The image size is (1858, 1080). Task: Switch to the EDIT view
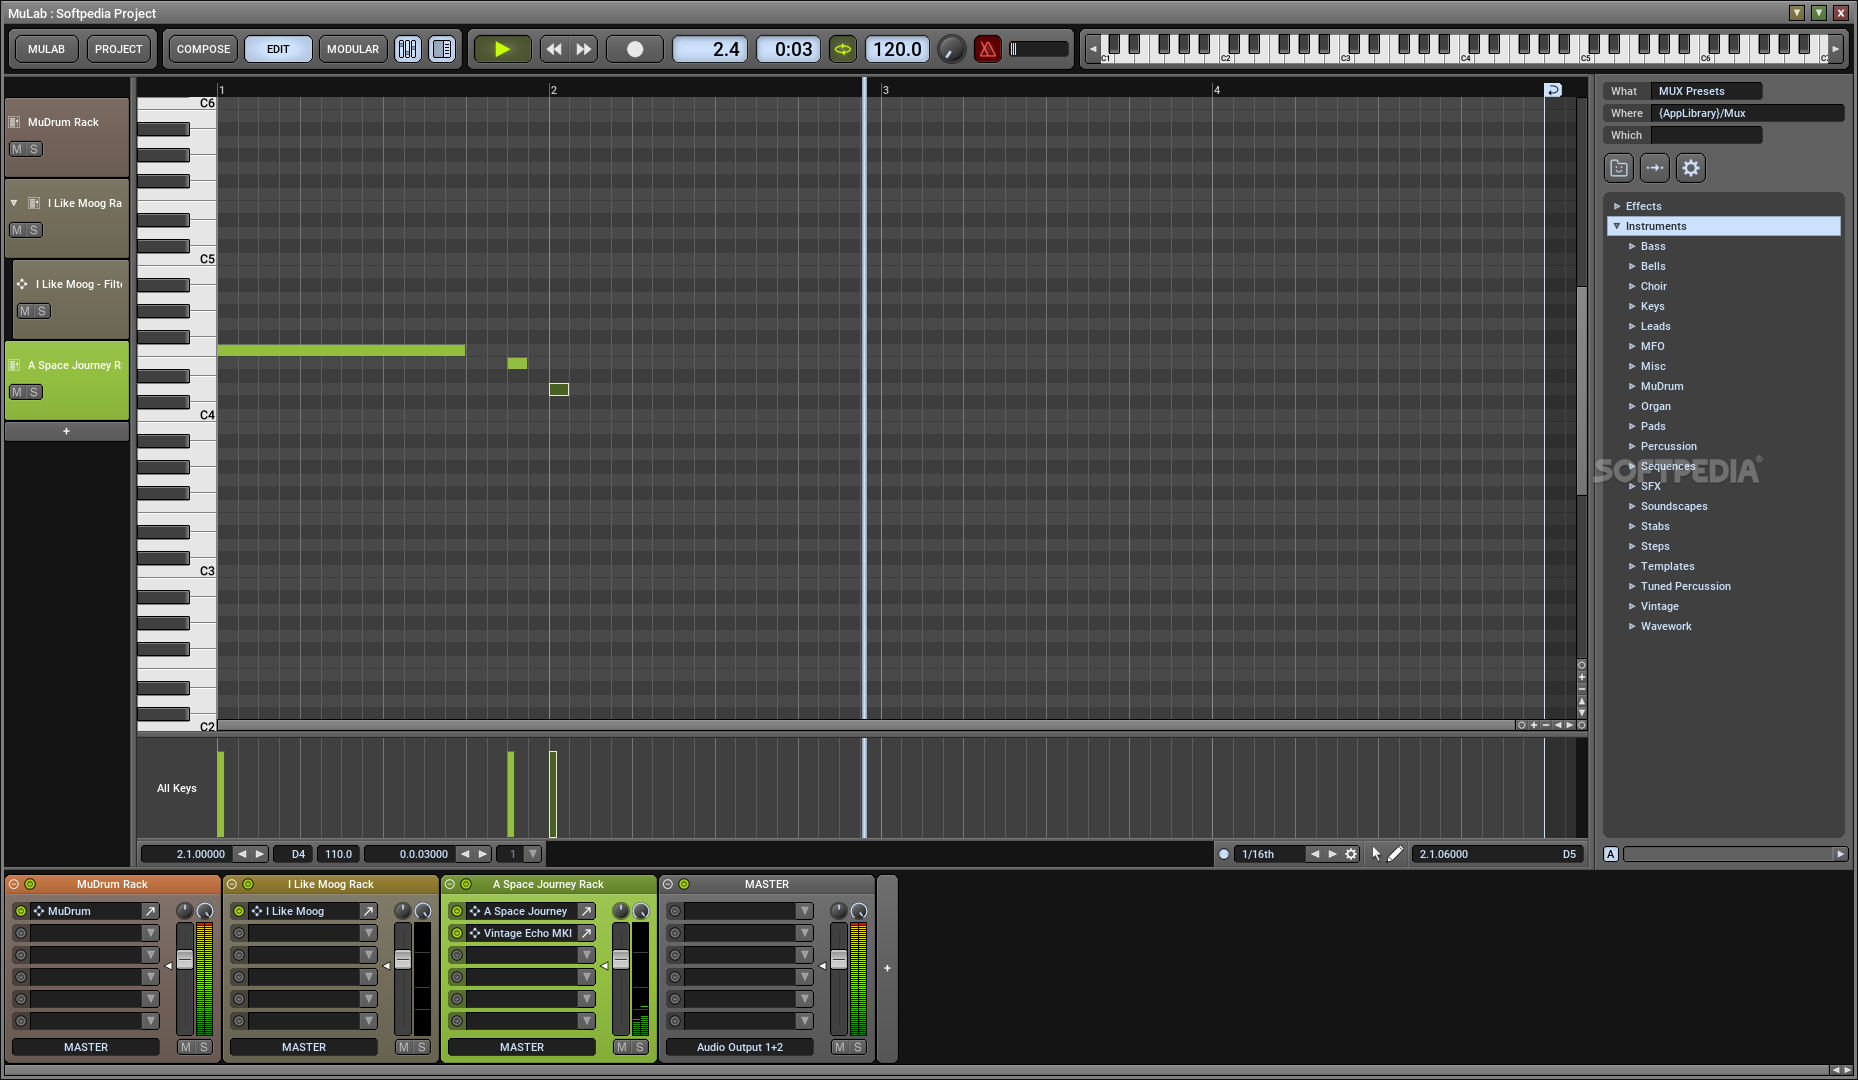(278, 49)
